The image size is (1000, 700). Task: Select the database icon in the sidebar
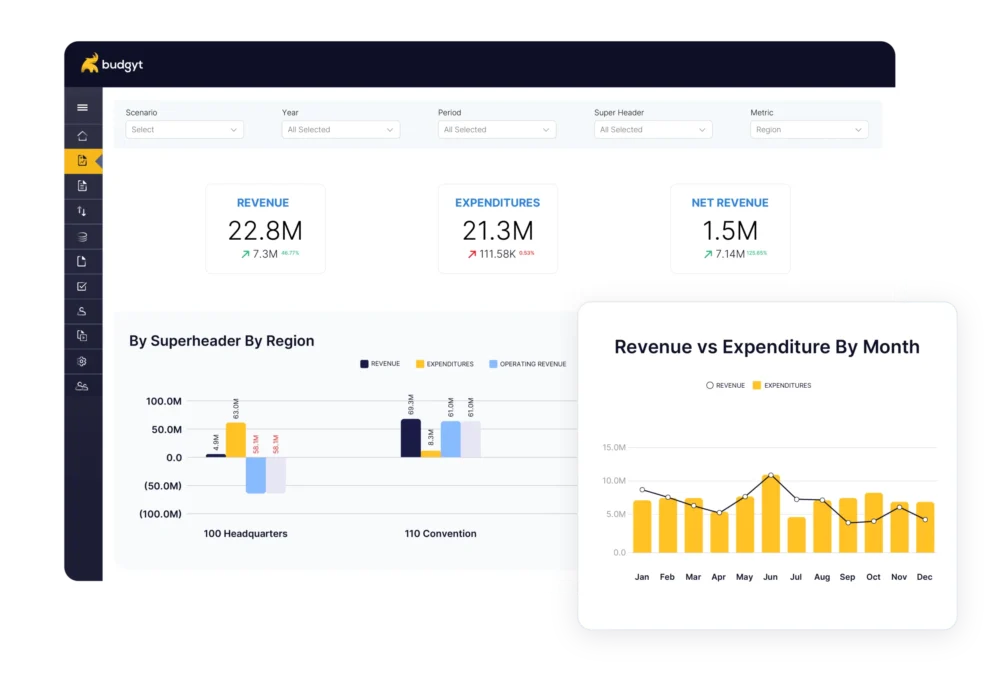click(83, 235)
